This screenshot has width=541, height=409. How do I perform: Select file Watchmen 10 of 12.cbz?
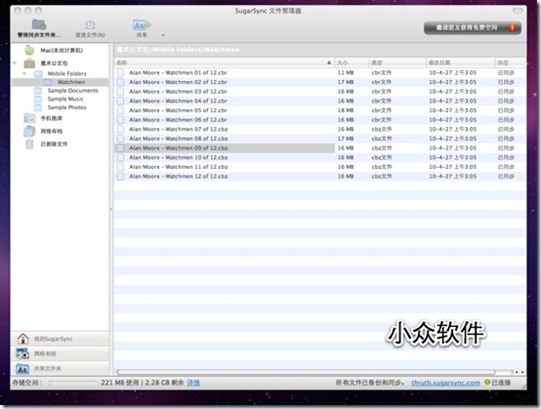click(x=178, y=157)
